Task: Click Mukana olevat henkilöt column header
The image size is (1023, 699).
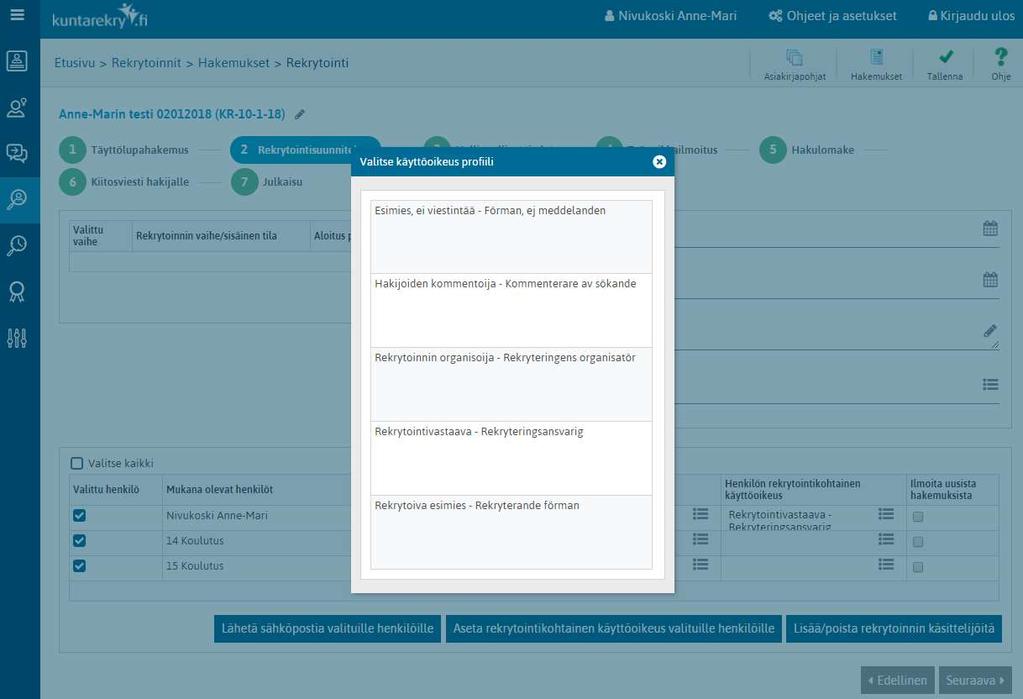Action: (219, 489)
